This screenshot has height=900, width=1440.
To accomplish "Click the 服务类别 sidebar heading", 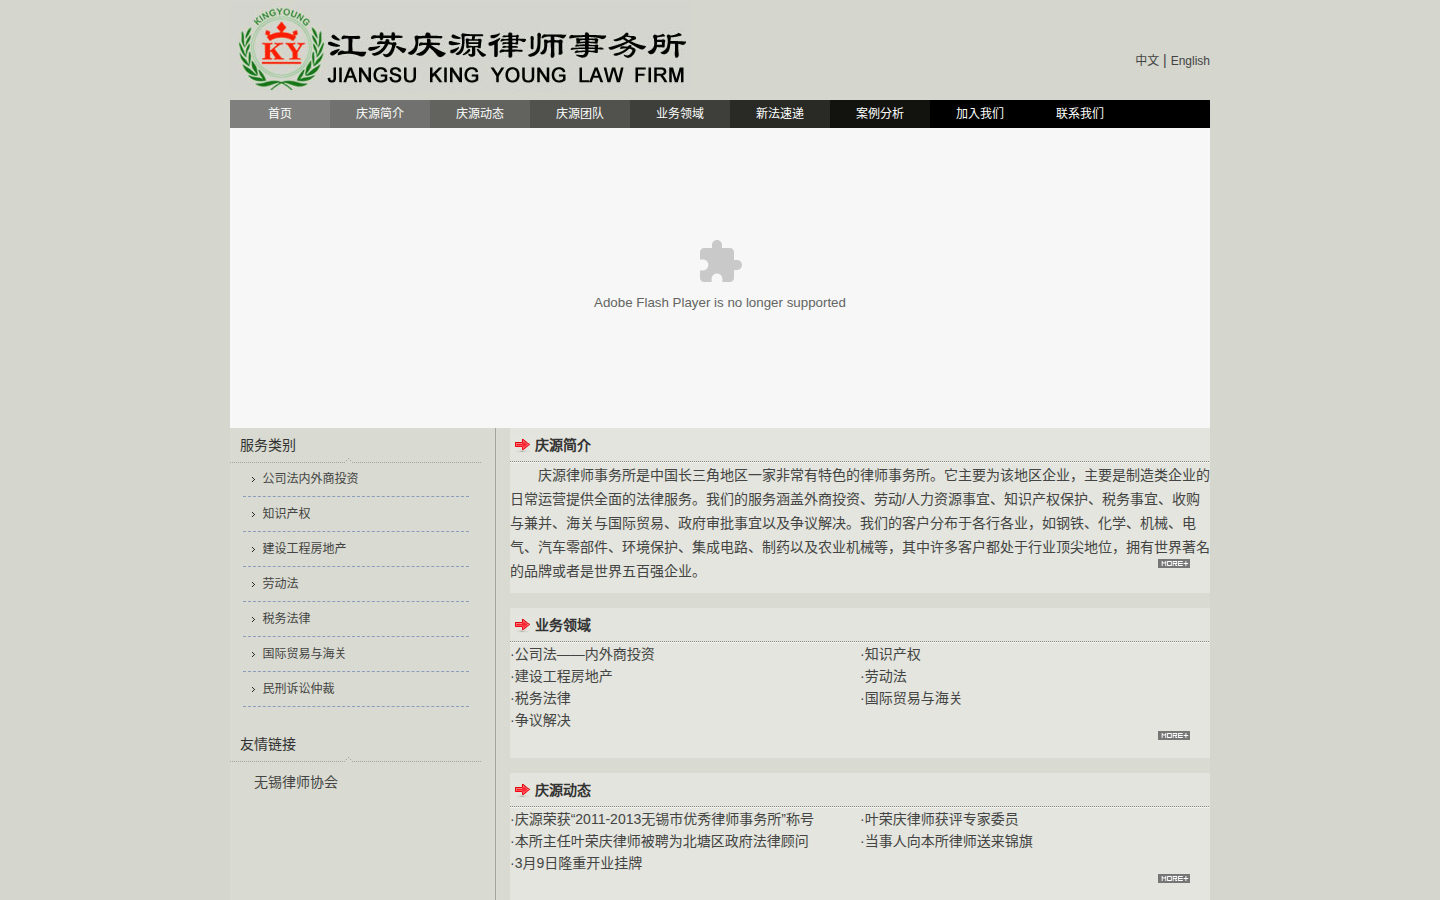I will click(268, 446).
